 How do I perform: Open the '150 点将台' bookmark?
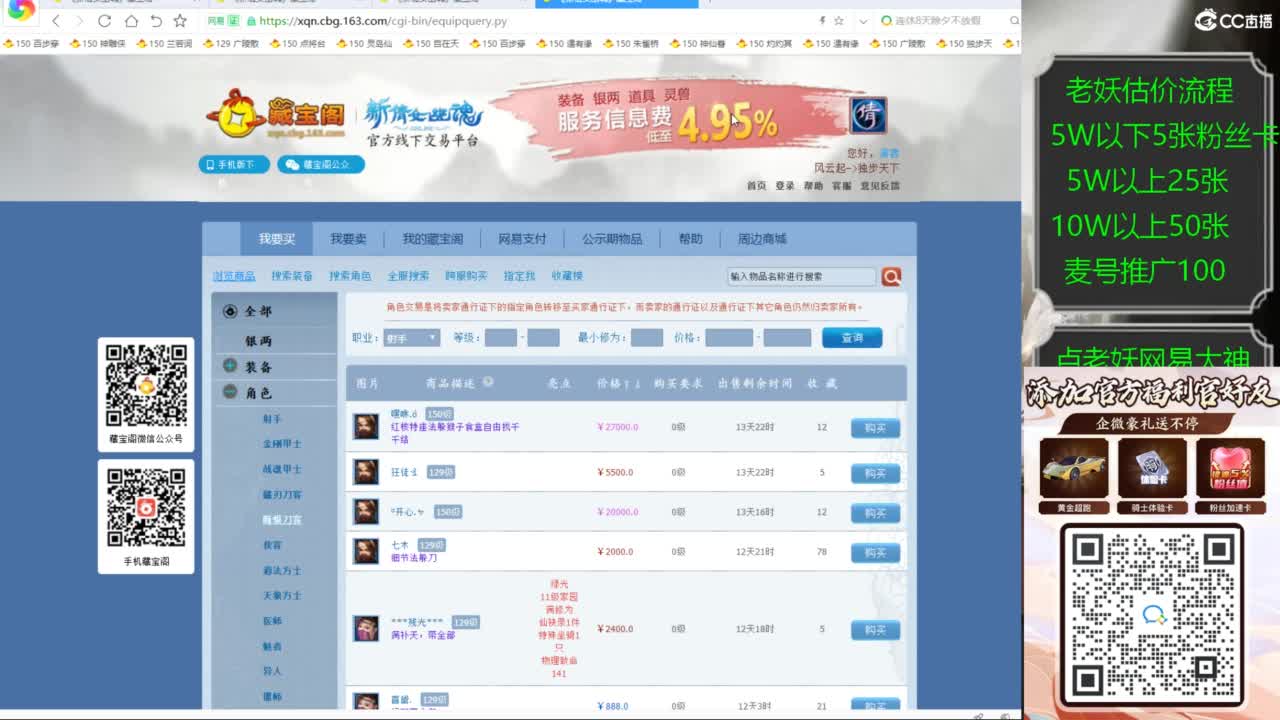[x=297, y=44]
